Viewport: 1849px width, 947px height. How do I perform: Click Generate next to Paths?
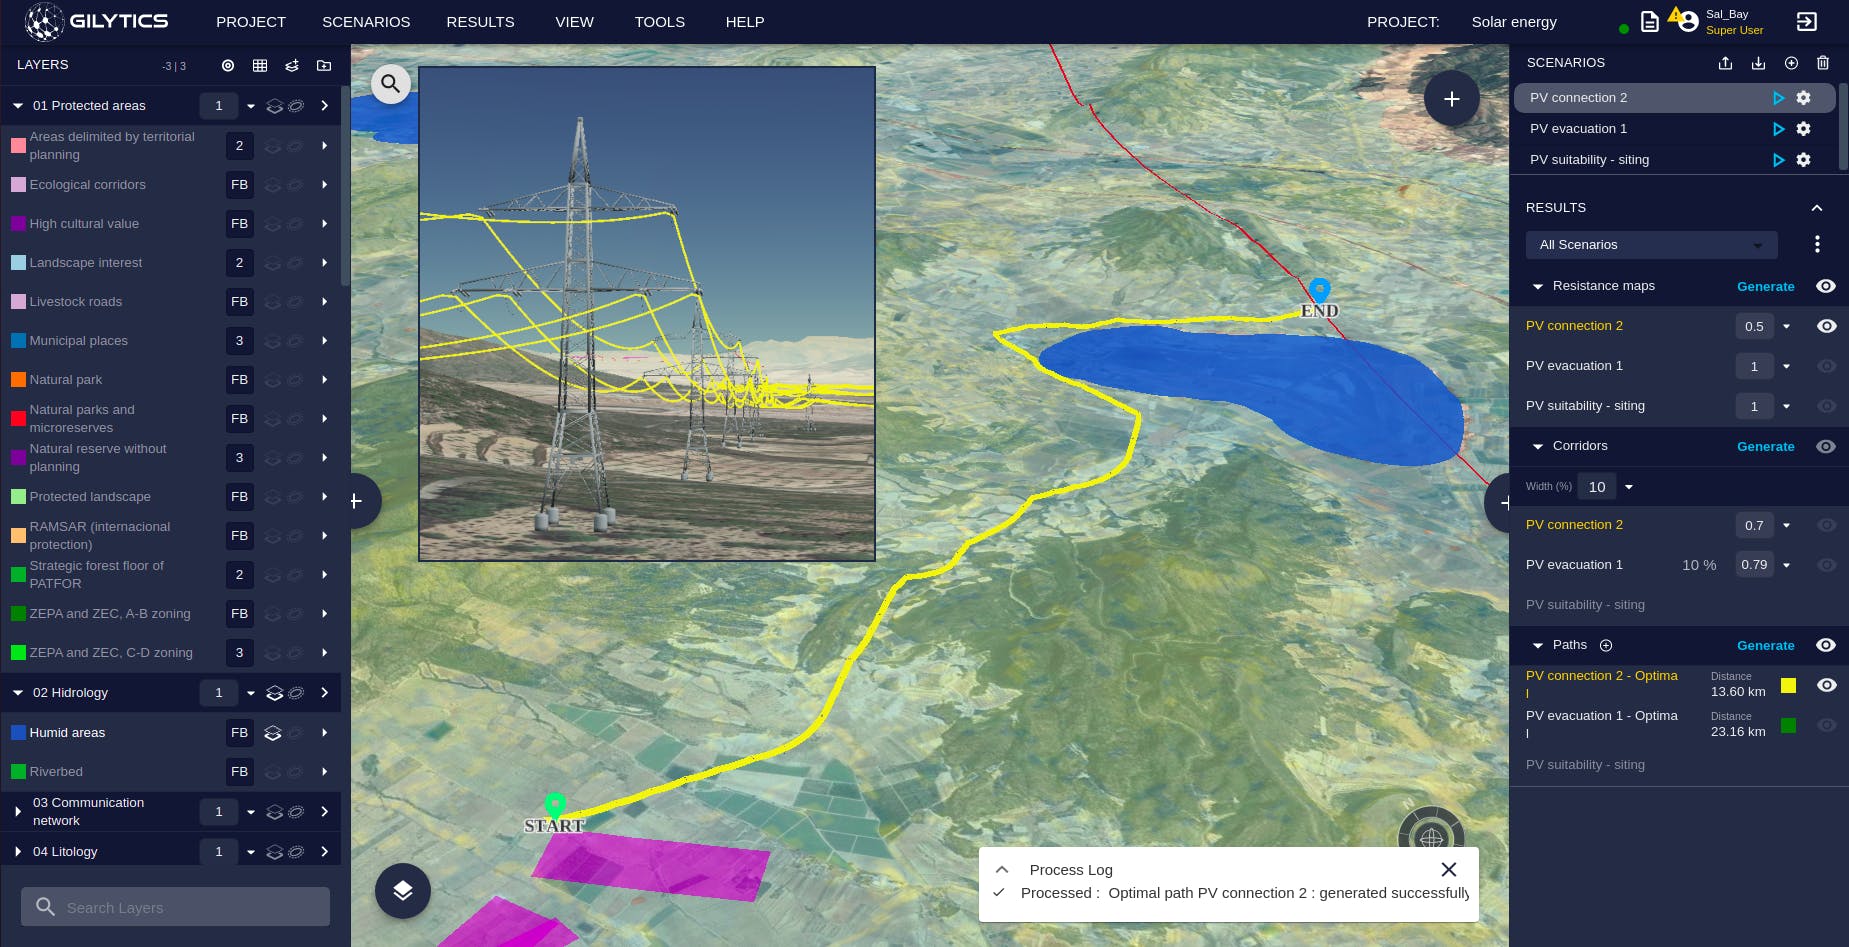coord(1765,646)
